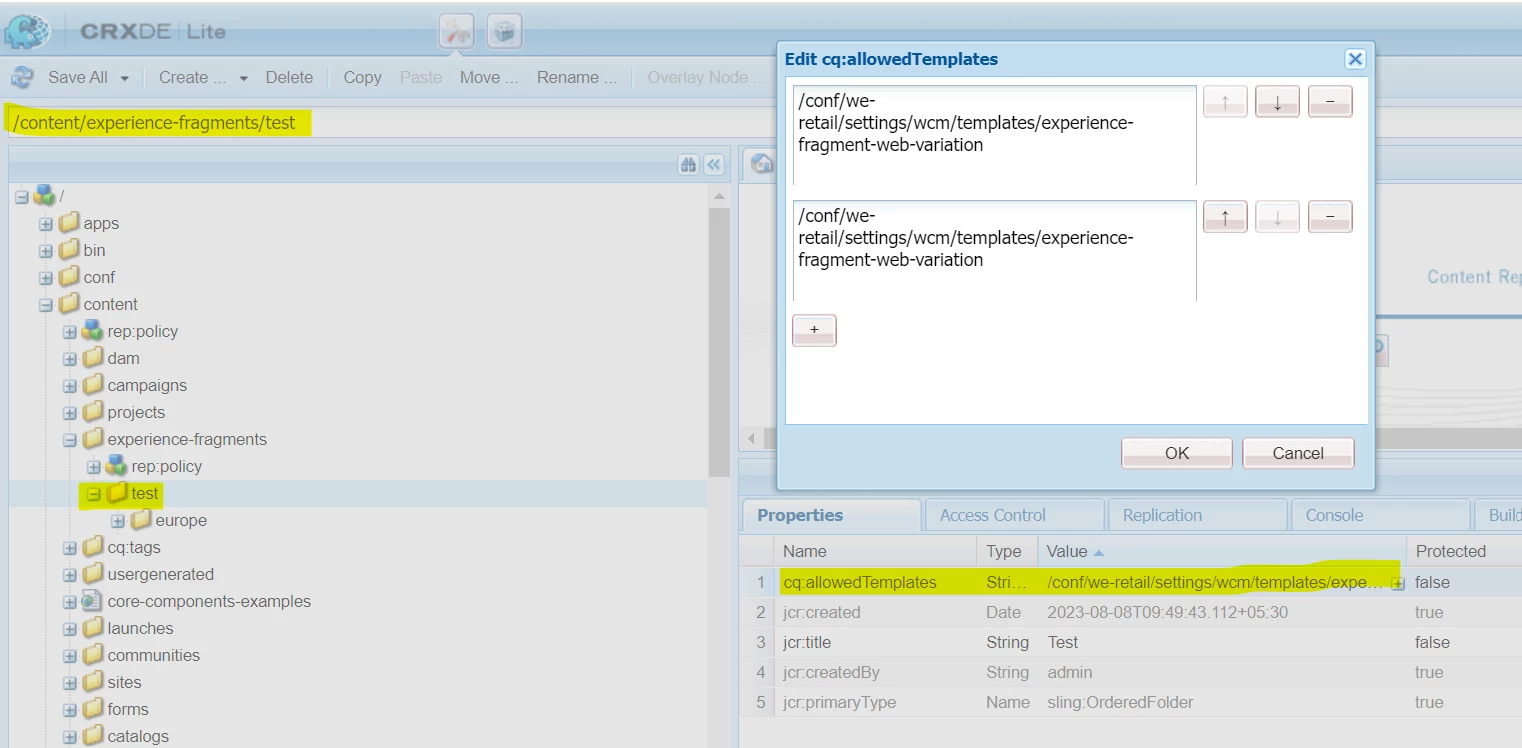Click the tools wrench icon at top
1522x748 pixels.
pyautogui.click(x=457, y=31)
